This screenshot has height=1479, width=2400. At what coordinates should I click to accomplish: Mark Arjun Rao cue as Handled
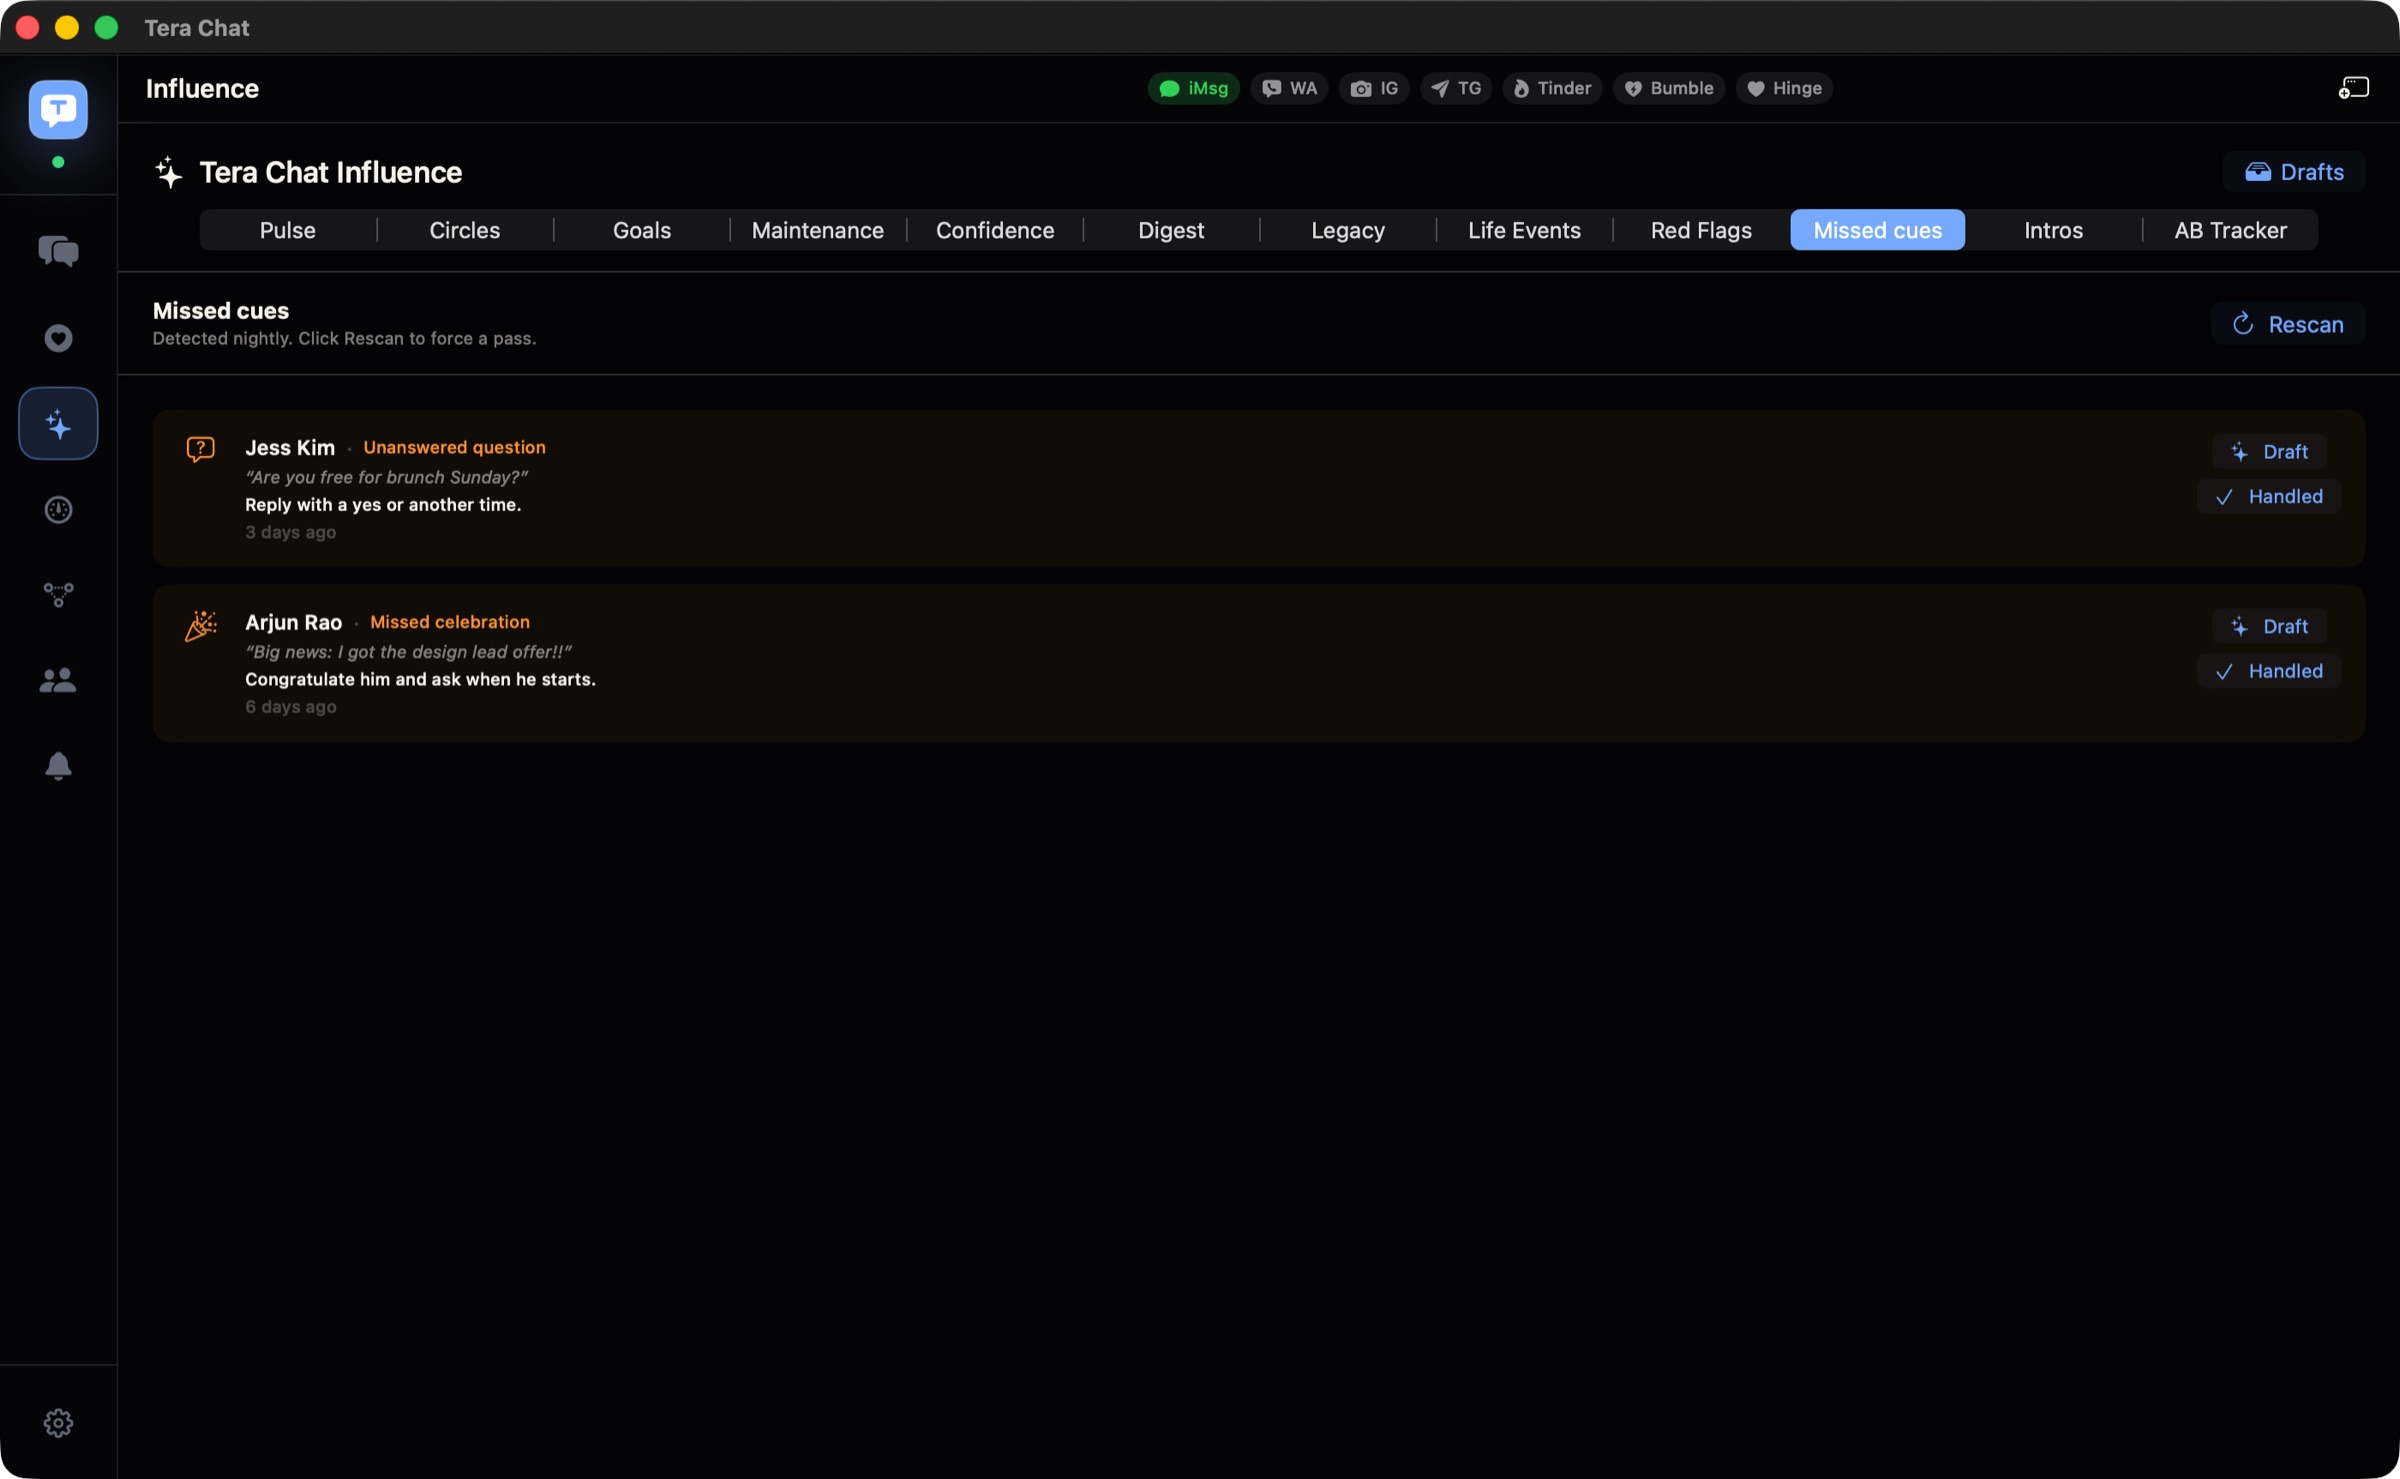point(2269,672)
